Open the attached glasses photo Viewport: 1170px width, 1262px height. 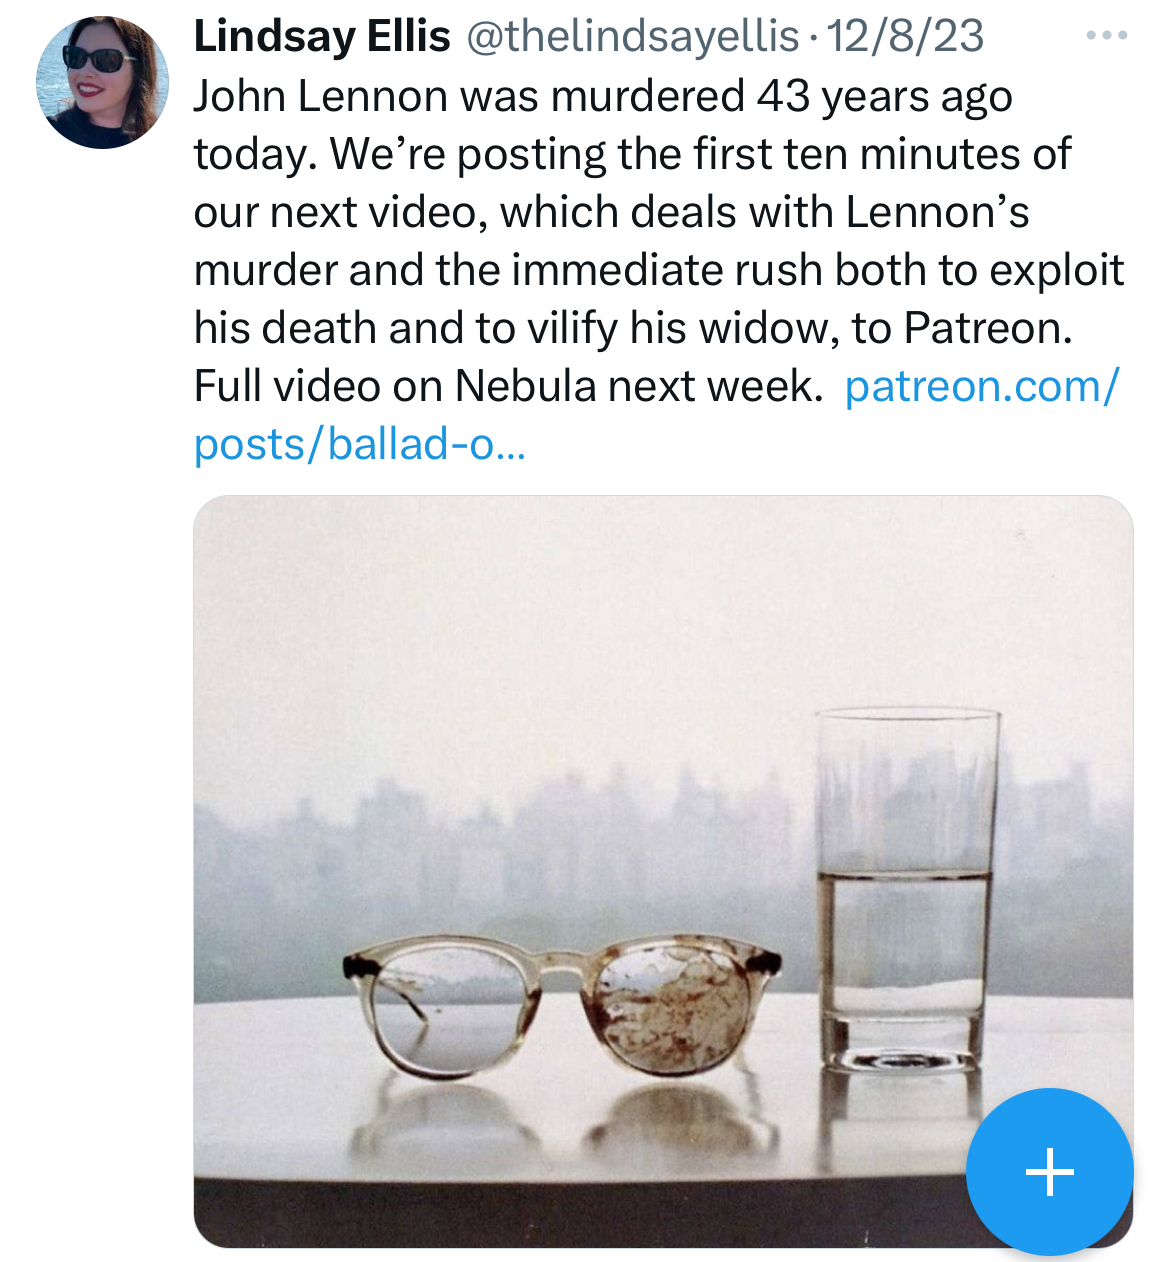coord(663,871)
